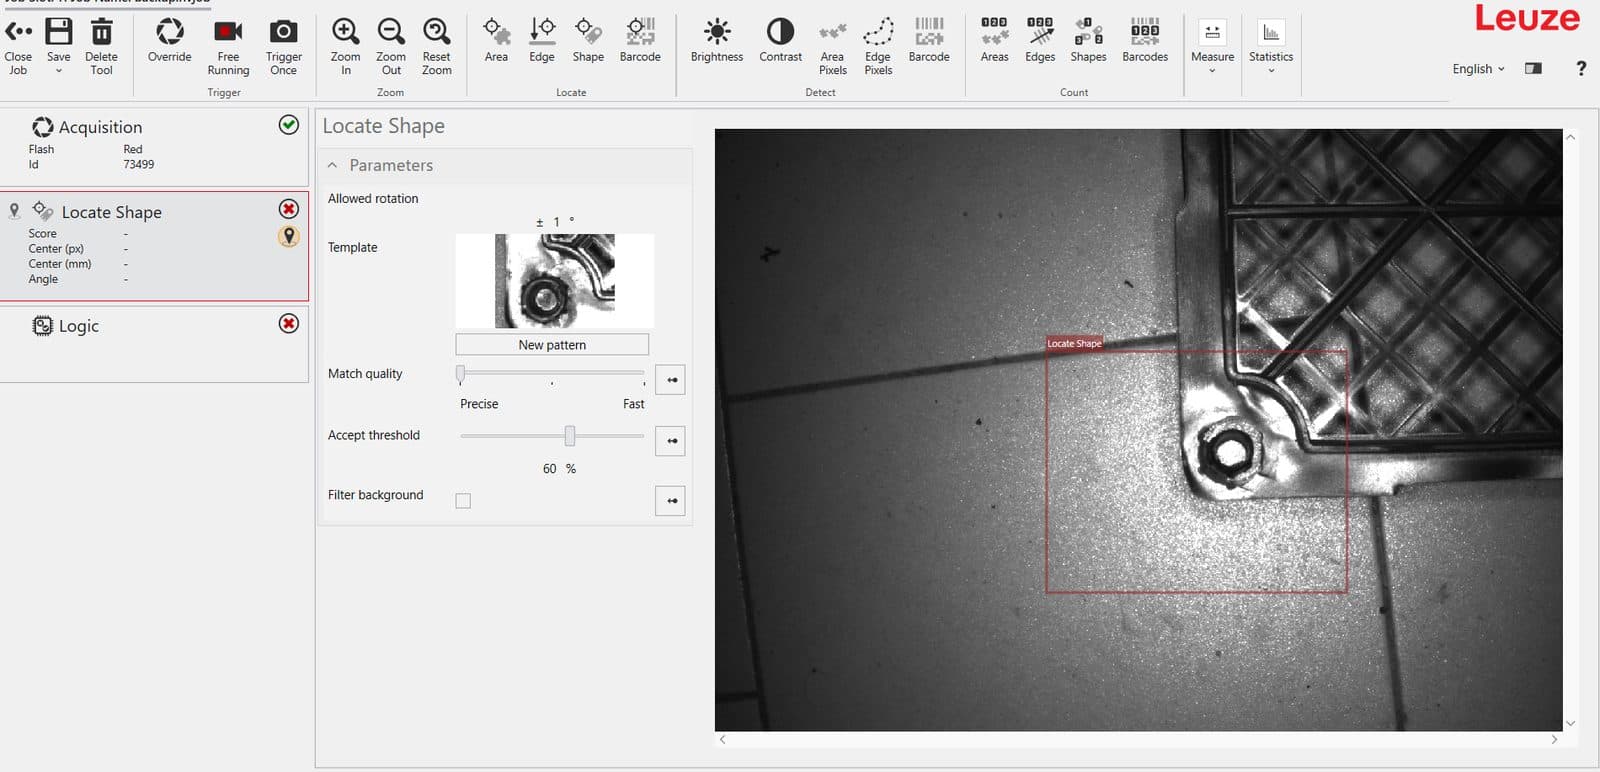This screenshot has width=1600, height=772.
Task: Open the Save options arrow
Action: coord(59,71)
